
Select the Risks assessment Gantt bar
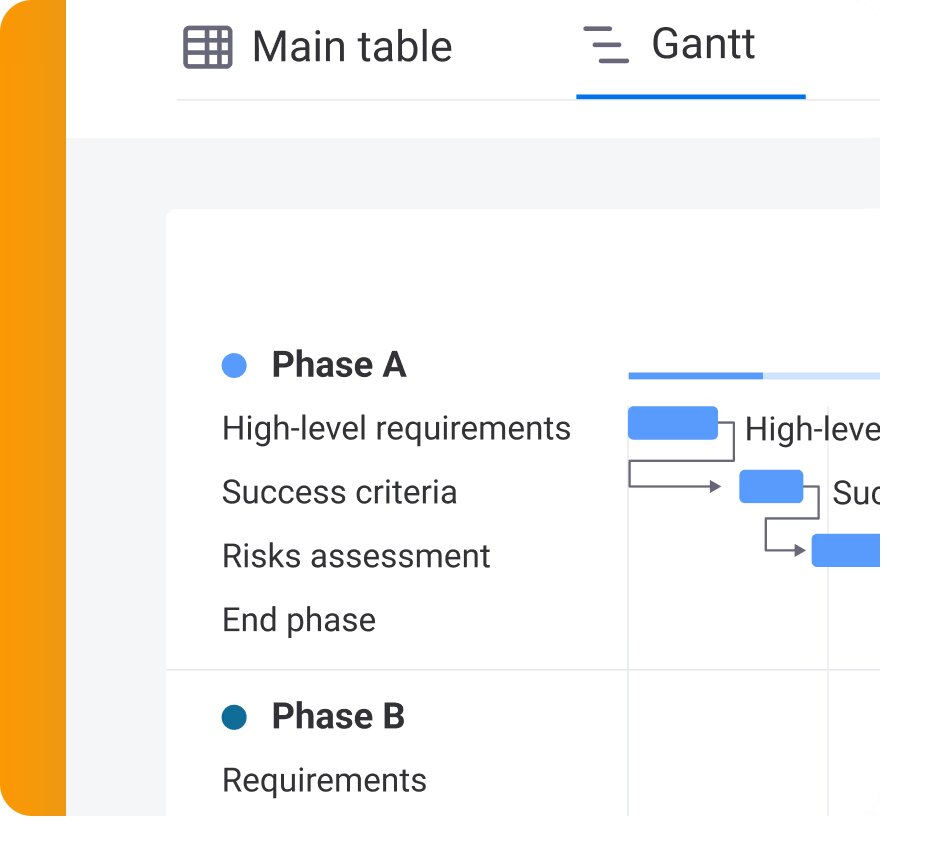pos(848,550)
